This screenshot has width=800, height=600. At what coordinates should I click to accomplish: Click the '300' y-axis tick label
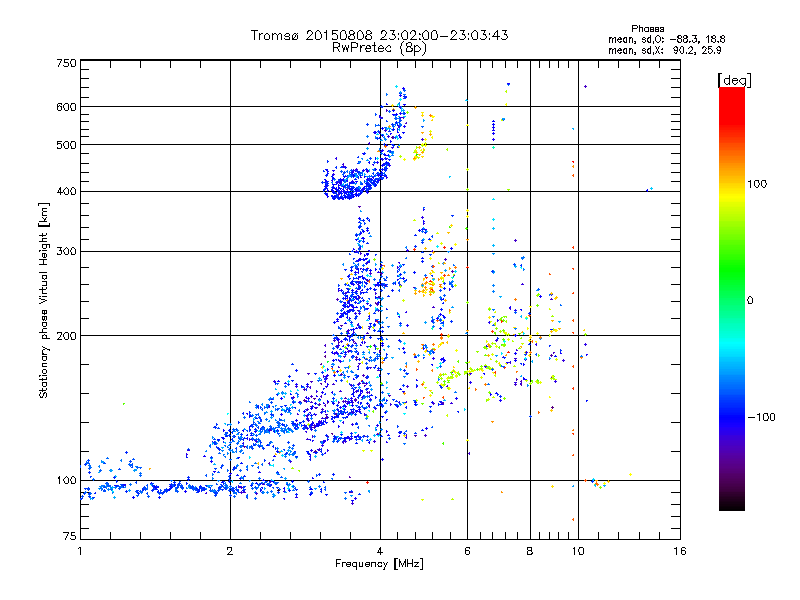click(67, 252)
